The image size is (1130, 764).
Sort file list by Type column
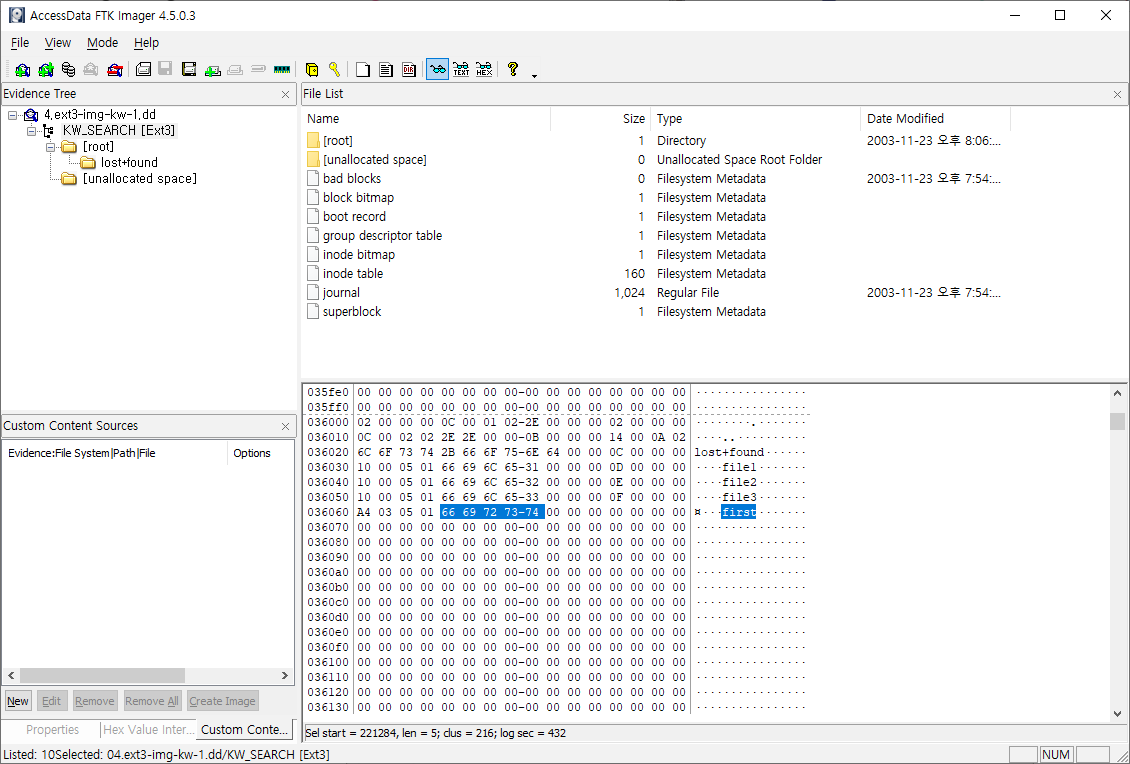tap(756, 119)
